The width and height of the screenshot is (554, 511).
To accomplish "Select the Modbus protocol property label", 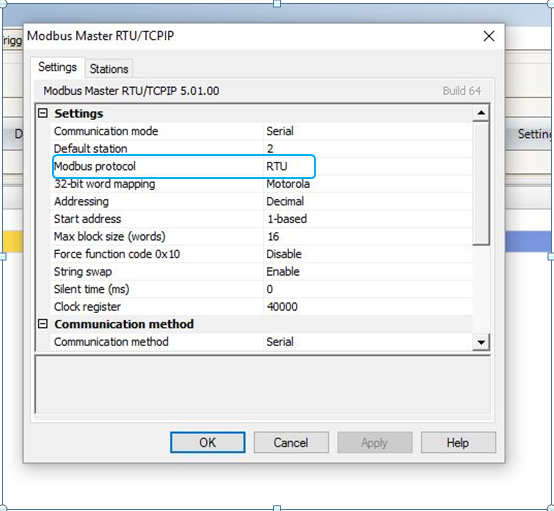I will click(x=95, y=166).
